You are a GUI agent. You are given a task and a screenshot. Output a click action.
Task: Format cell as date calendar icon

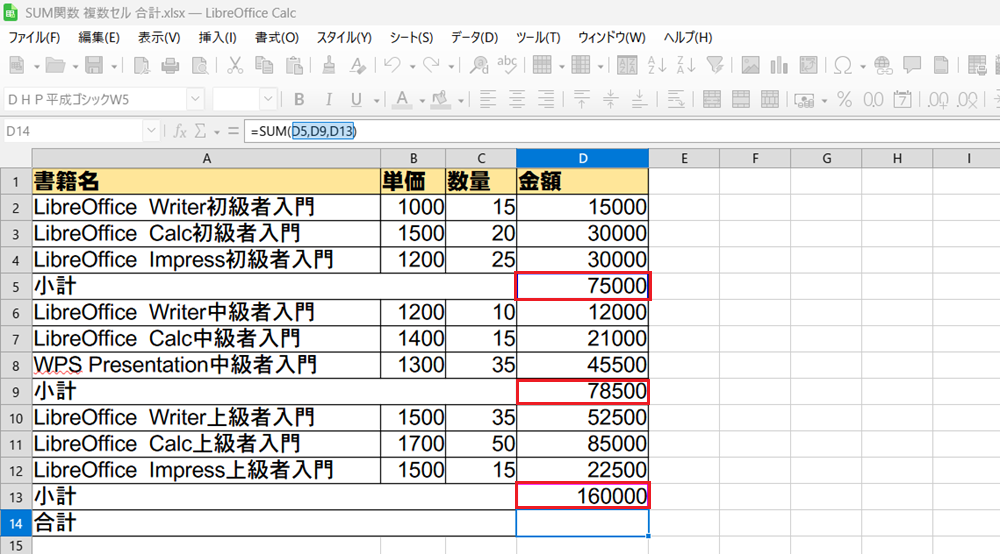pyautogui.click(x=902, y=99)
